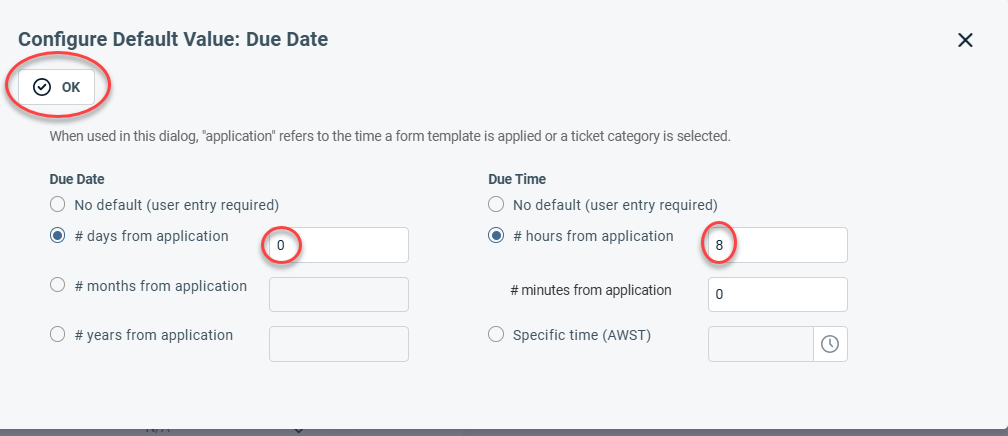The height and width of the screenshot is (436, 1008).
Task: Click the months from application input field
Action: (x=339, y=294)
